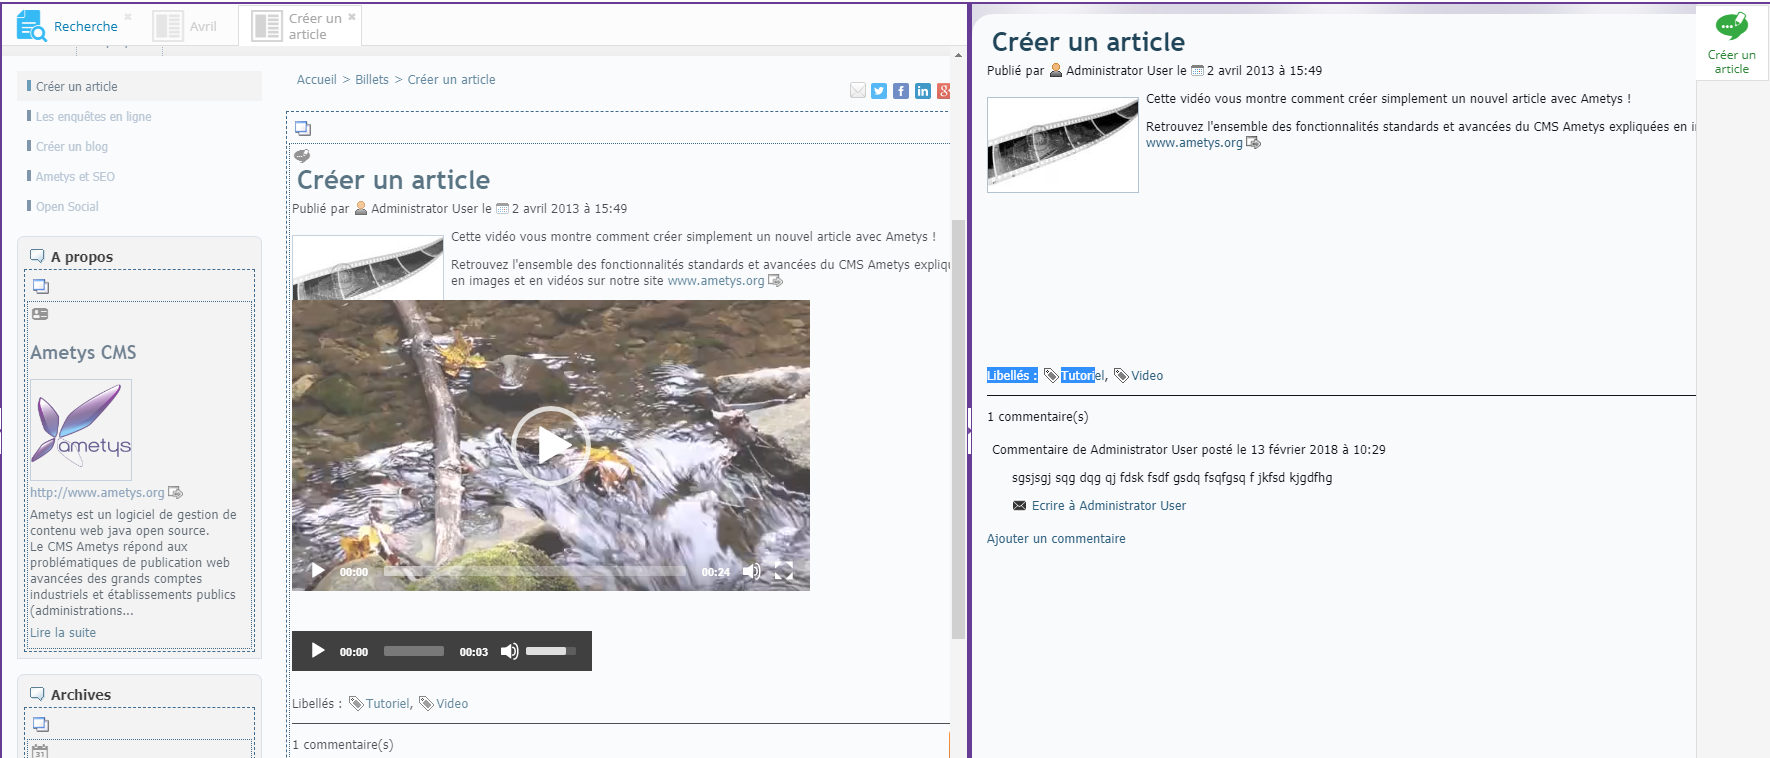Screen dimensions: 1770x758
Task: Click www.ametys.org link in the editor article
Action: coord(716,281)
